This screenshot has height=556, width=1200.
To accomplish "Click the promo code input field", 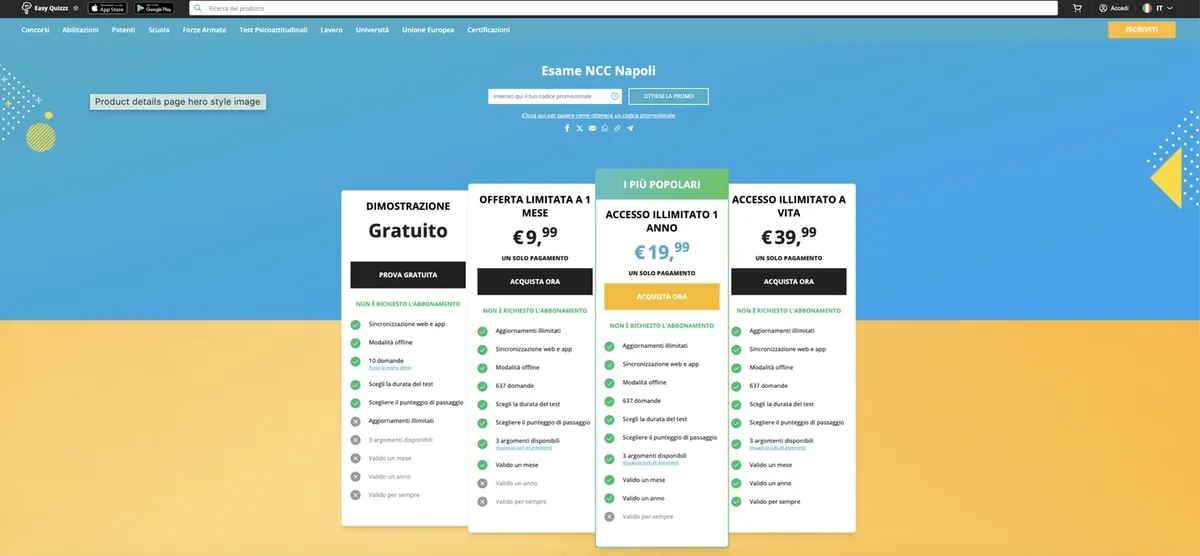I will [x=548, y=96].
